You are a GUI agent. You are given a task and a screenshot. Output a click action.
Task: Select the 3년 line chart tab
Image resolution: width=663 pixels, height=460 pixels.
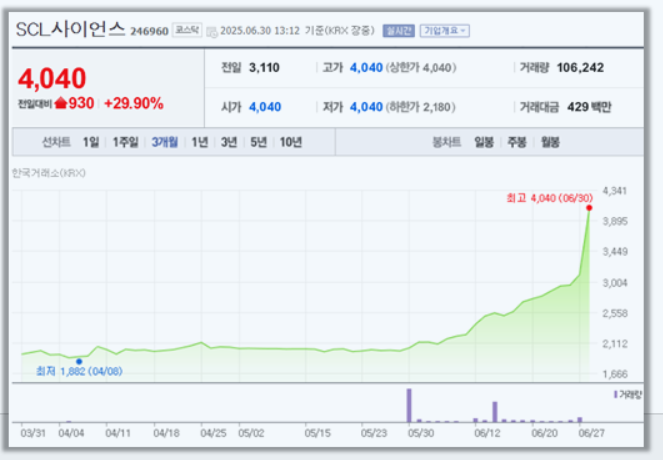[x=229, y=142]
